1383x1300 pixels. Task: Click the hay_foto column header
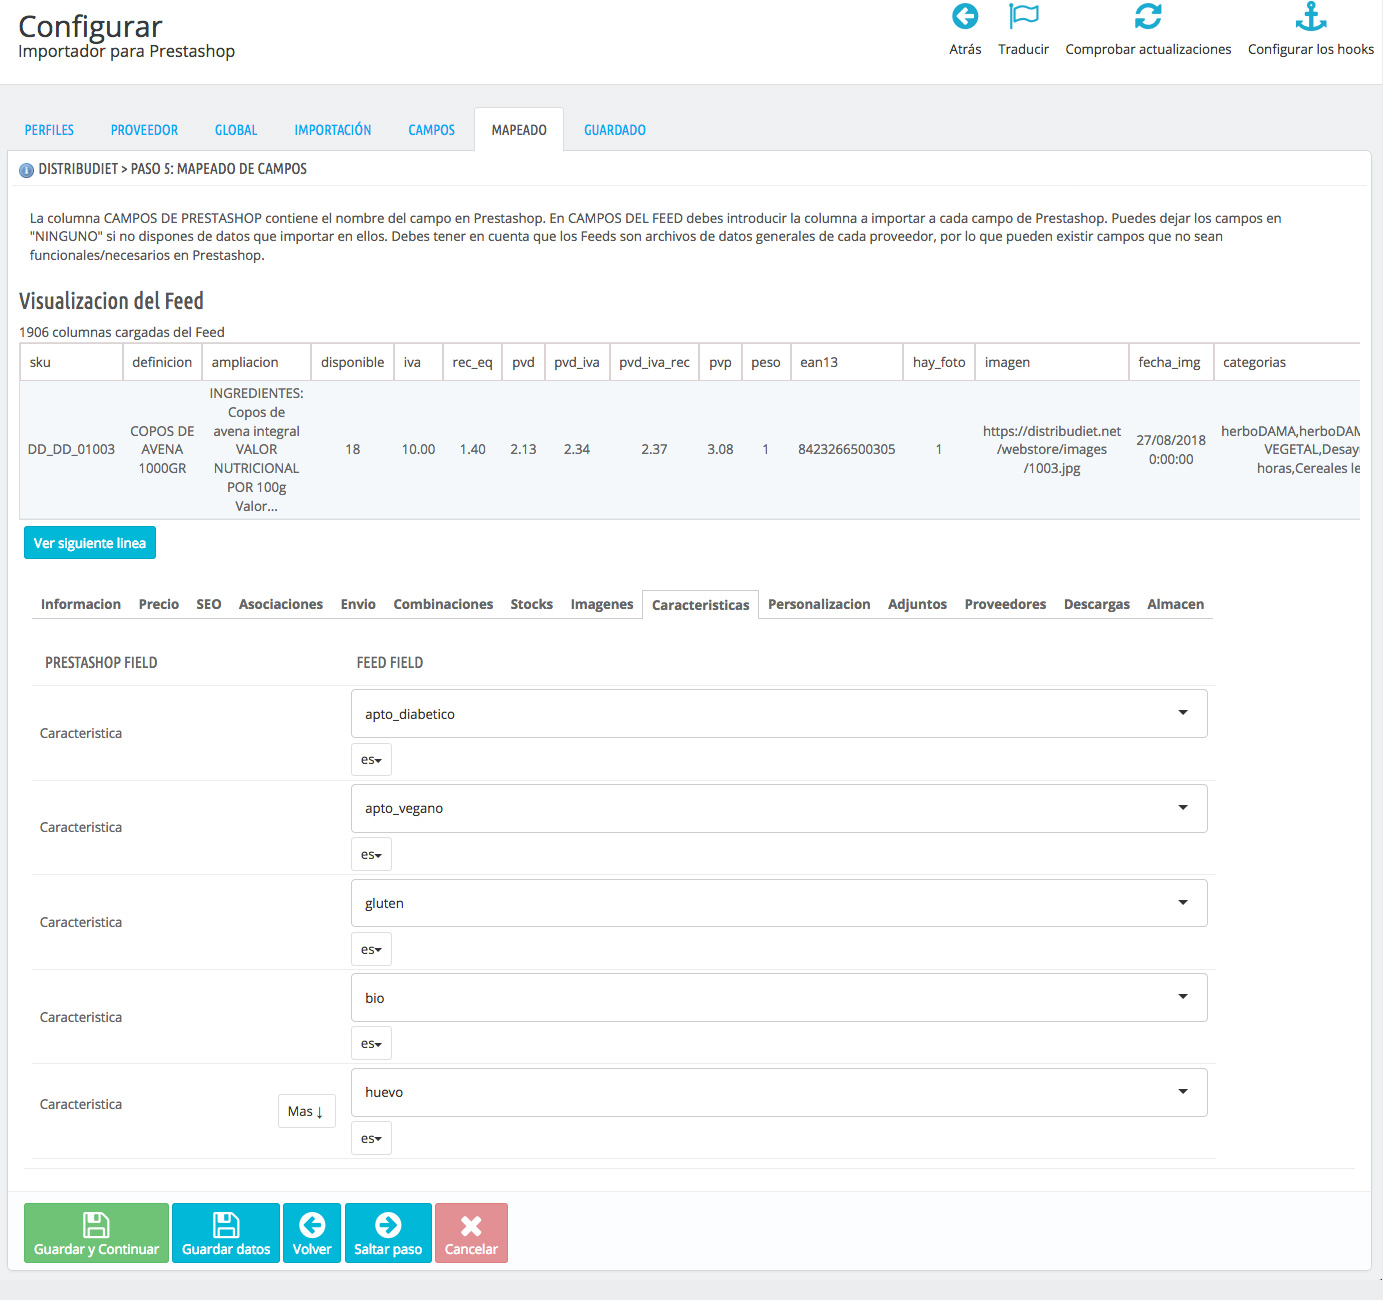coord(939,362)
